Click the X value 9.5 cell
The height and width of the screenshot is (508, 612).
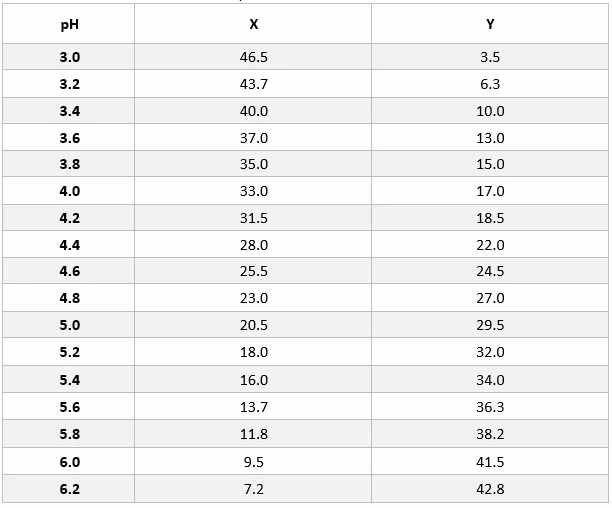(x=253, y=462)
